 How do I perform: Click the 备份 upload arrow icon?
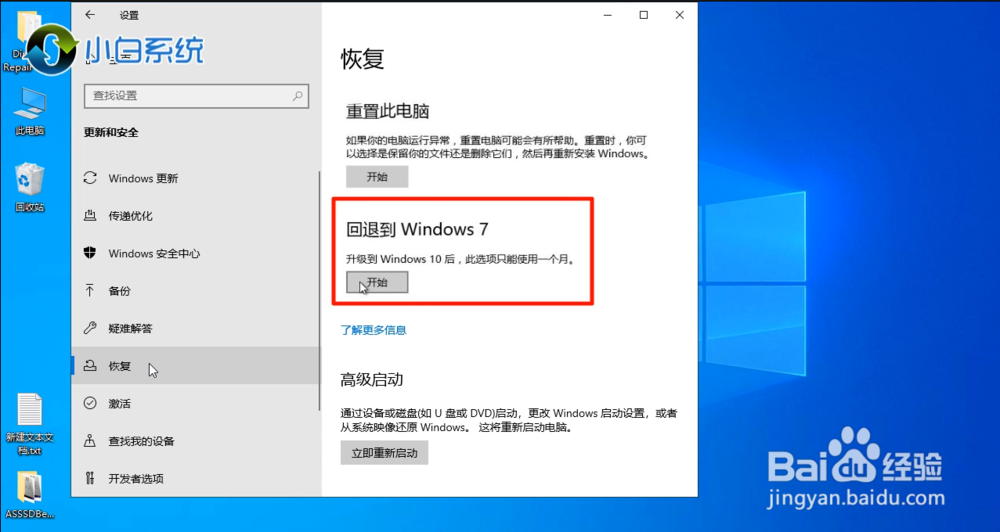pyautogui.click(x=90, y=291)
